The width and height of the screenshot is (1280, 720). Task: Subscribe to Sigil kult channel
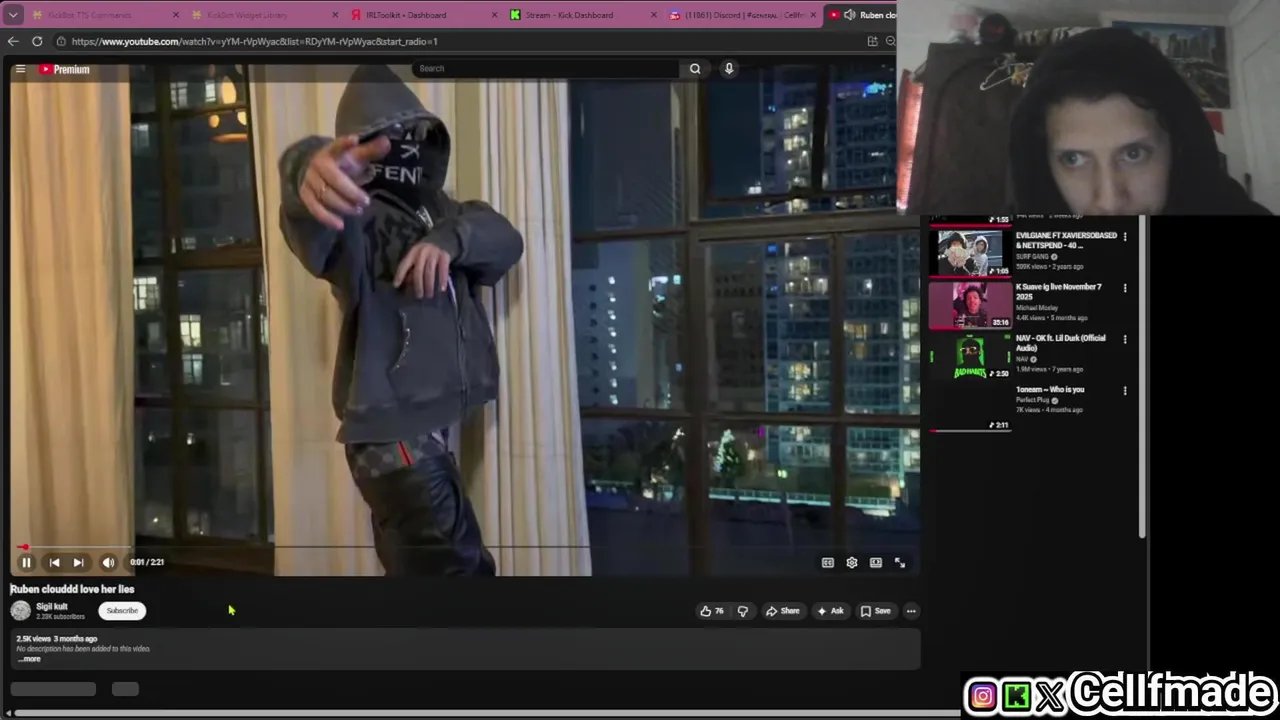[x=122, y=611]
